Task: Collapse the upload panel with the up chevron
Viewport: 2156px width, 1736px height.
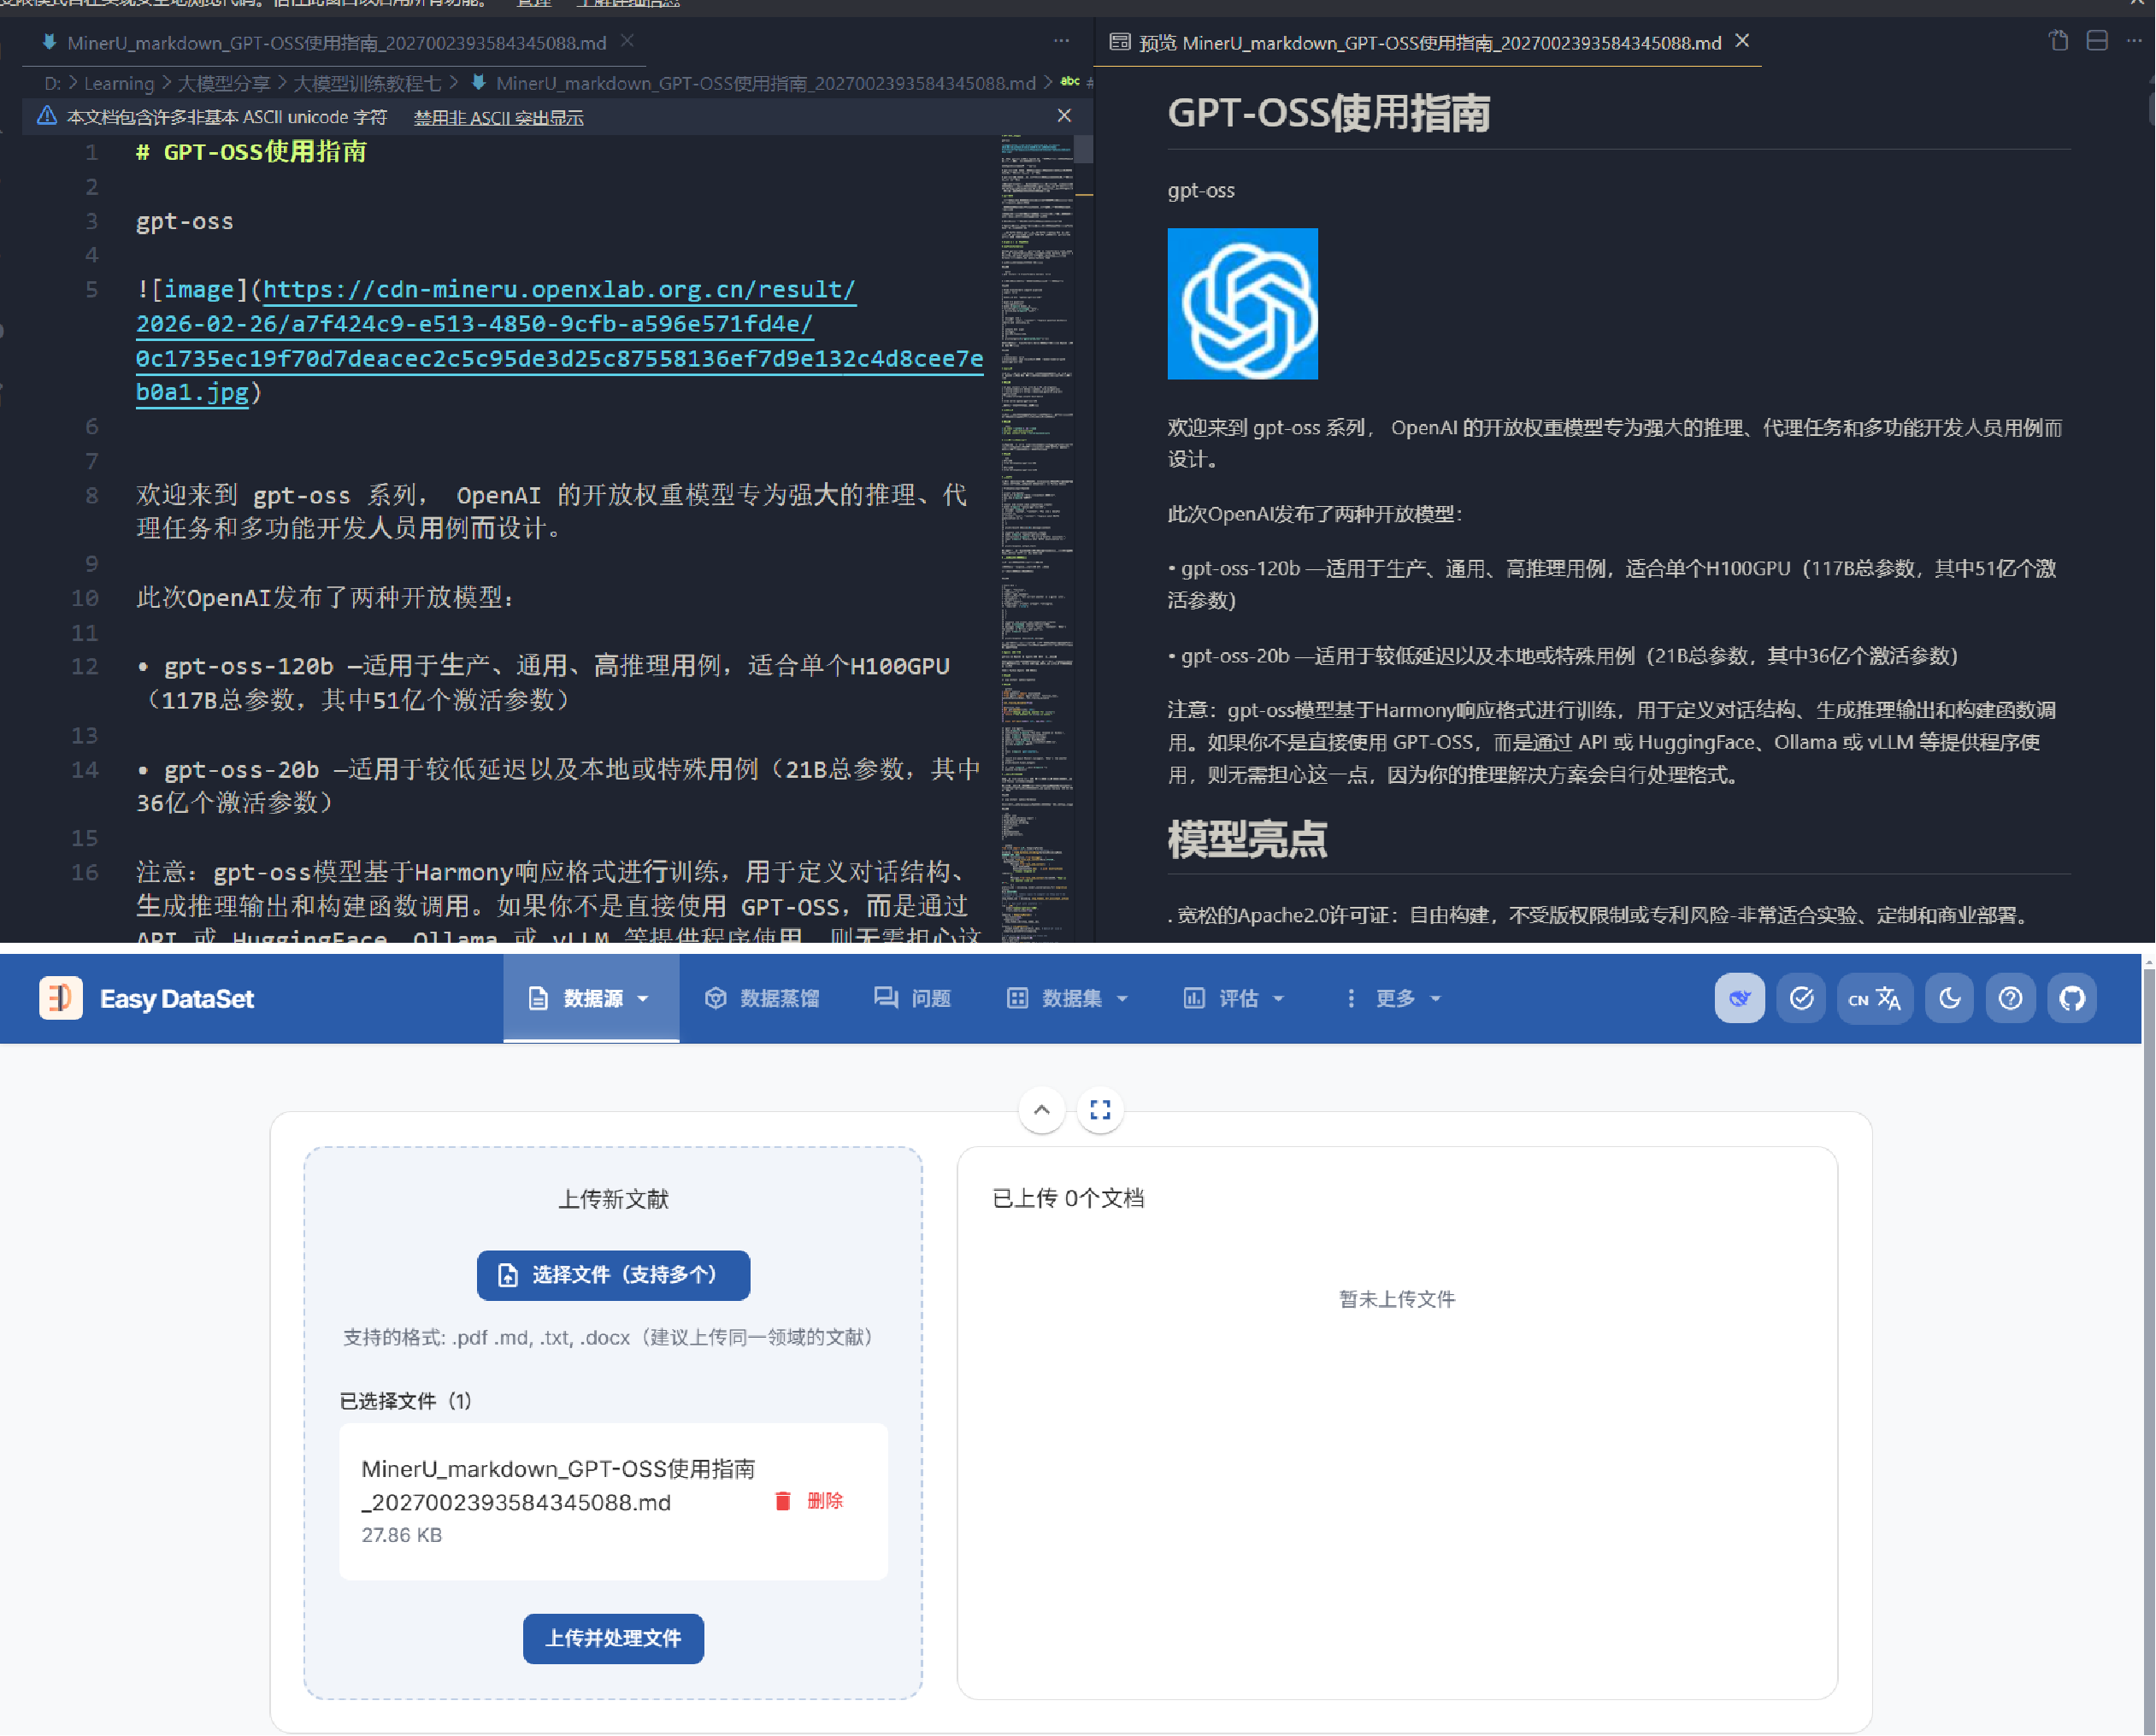Action: click(1042, 1109)
